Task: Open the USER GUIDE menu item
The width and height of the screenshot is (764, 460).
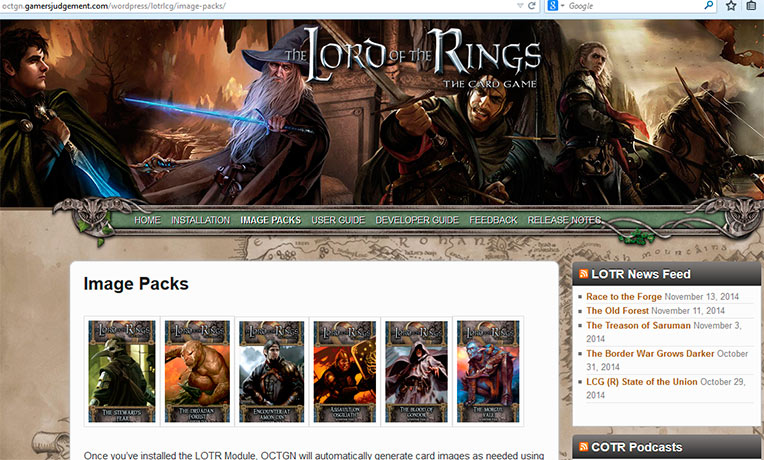Action: pos(338,220)
